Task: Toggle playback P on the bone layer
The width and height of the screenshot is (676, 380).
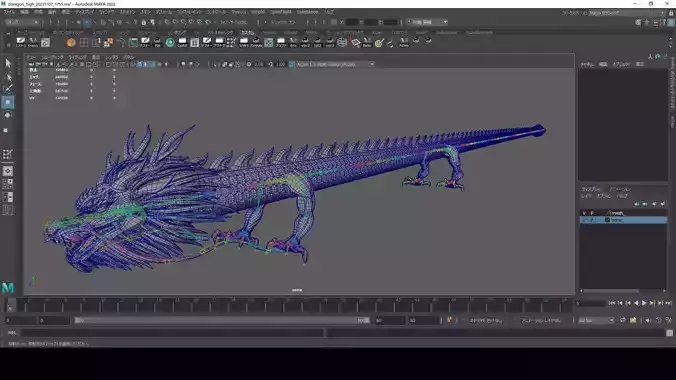Action: click(x=592, y=220)
